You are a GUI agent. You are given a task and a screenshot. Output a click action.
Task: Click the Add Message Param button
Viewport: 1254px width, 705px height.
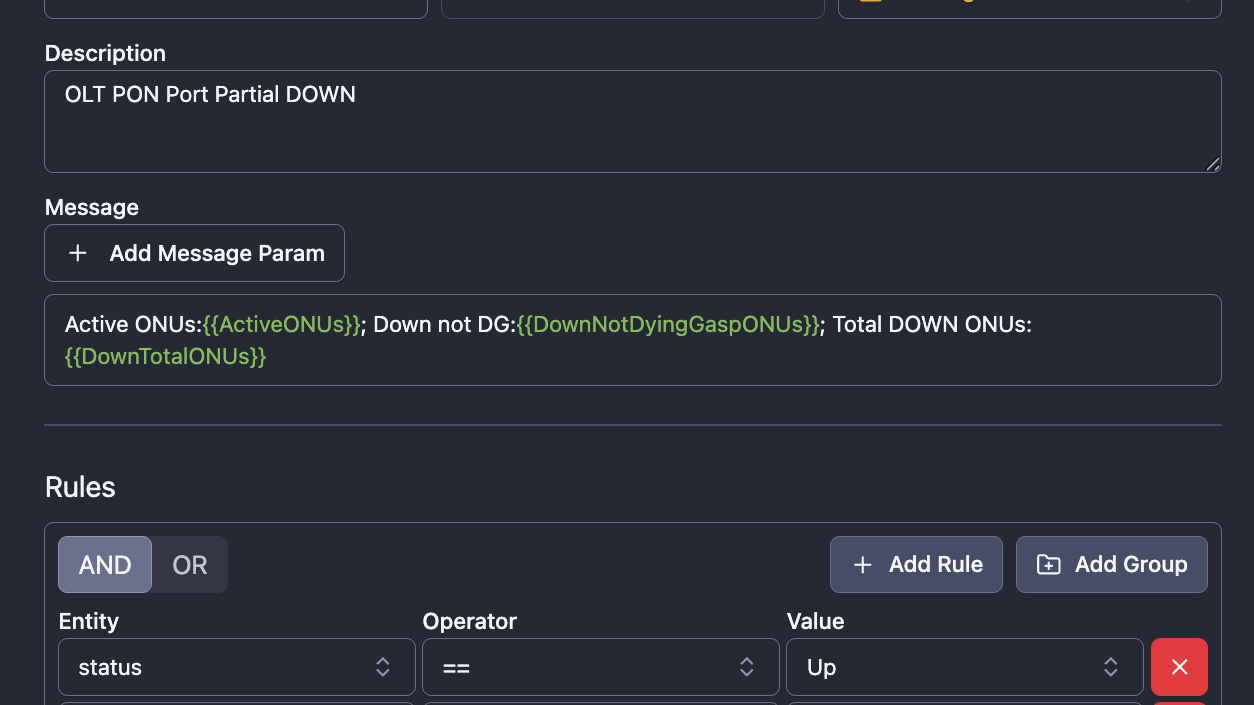point(194,253)
